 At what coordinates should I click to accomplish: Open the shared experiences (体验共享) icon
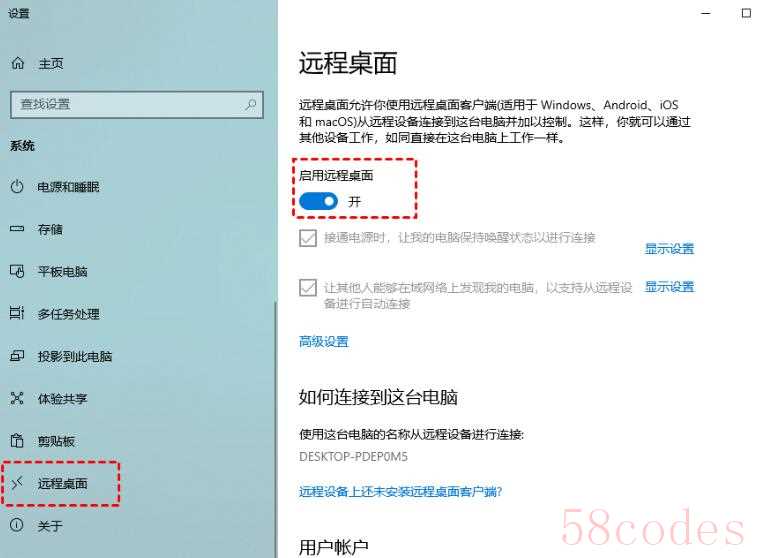(x=17, y=399)
